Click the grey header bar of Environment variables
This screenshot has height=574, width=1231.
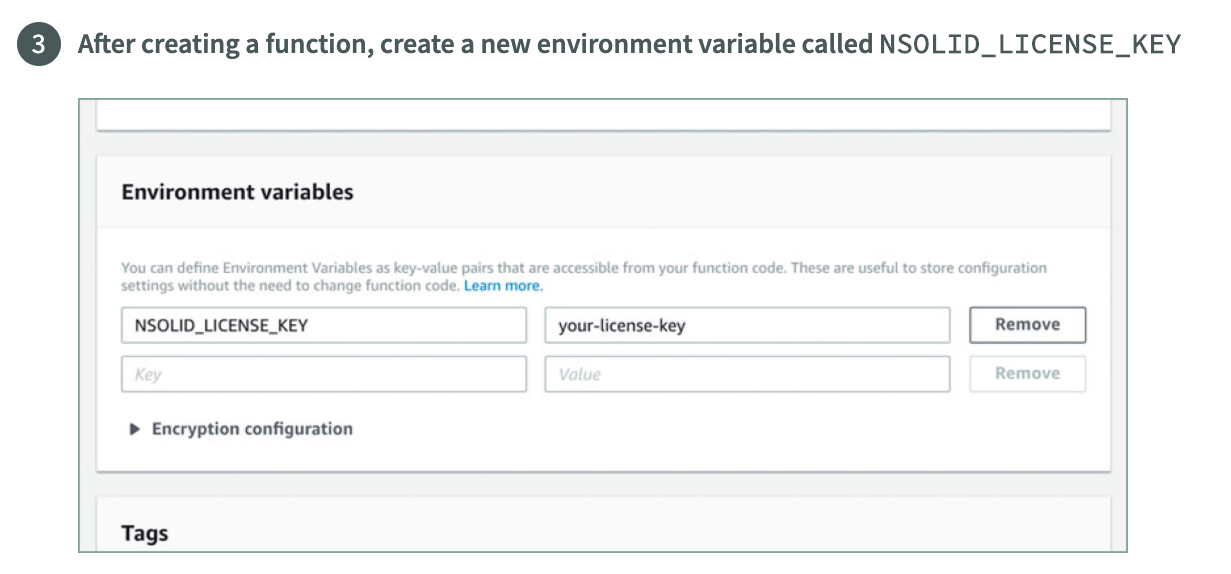click(x=700, y=192)
